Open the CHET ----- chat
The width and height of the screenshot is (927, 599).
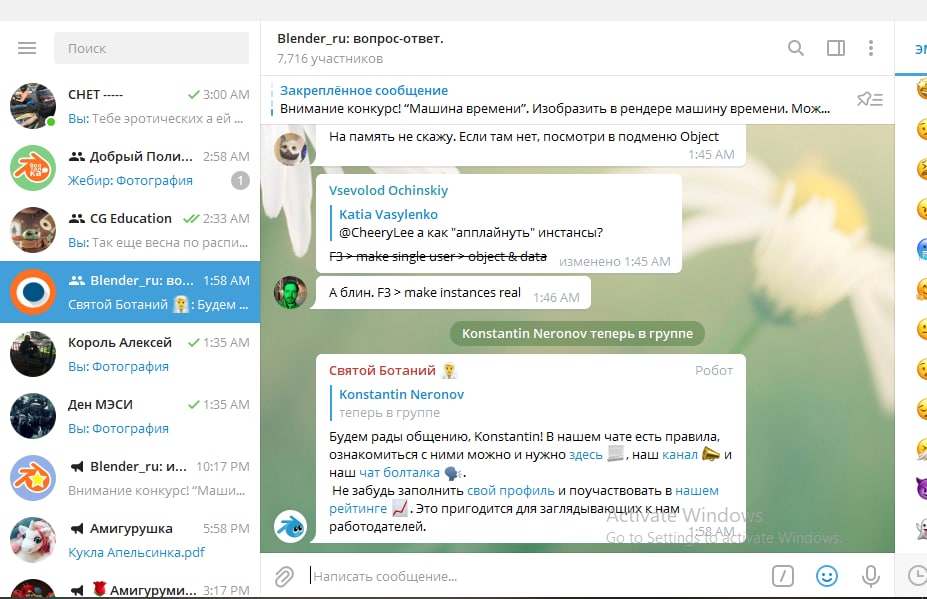pos(130,106)
